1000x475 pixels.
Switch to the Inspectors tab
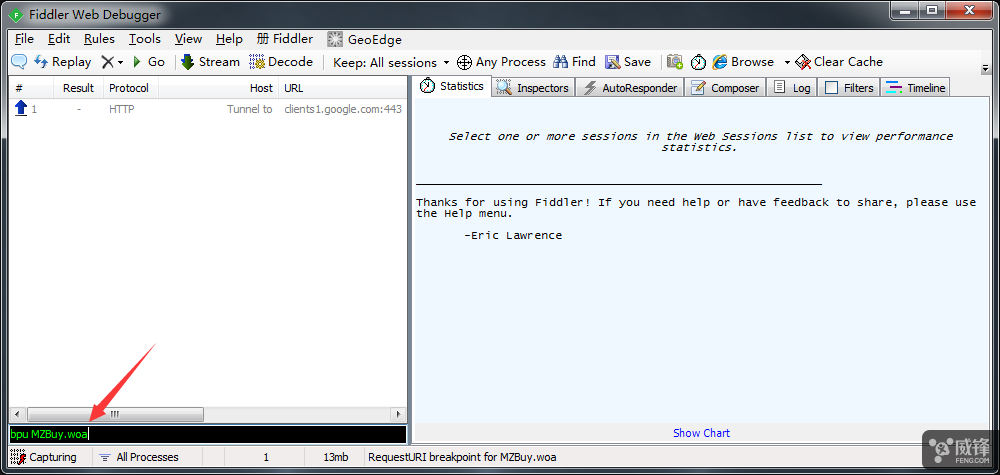533,87
